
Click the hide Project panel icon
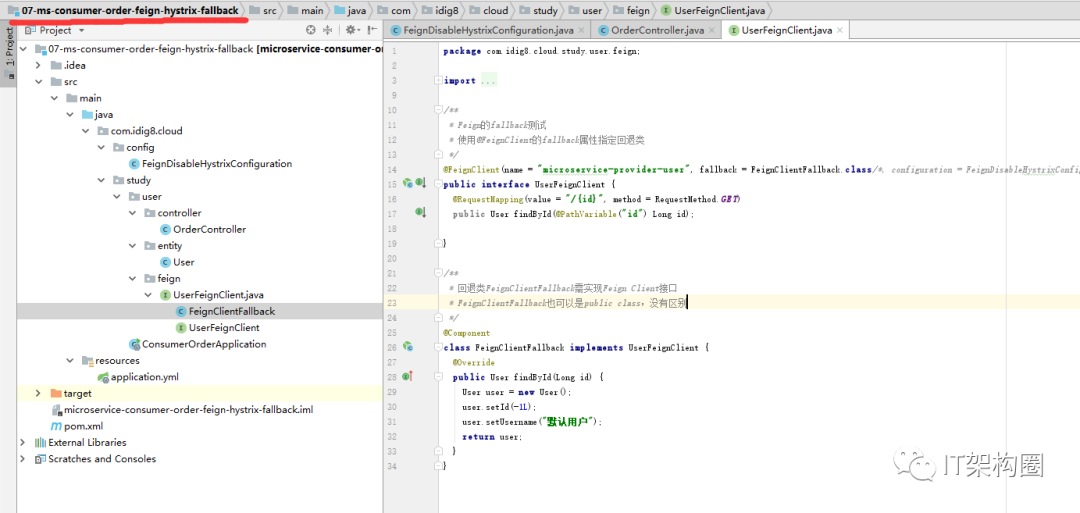[x=371, y=30]
